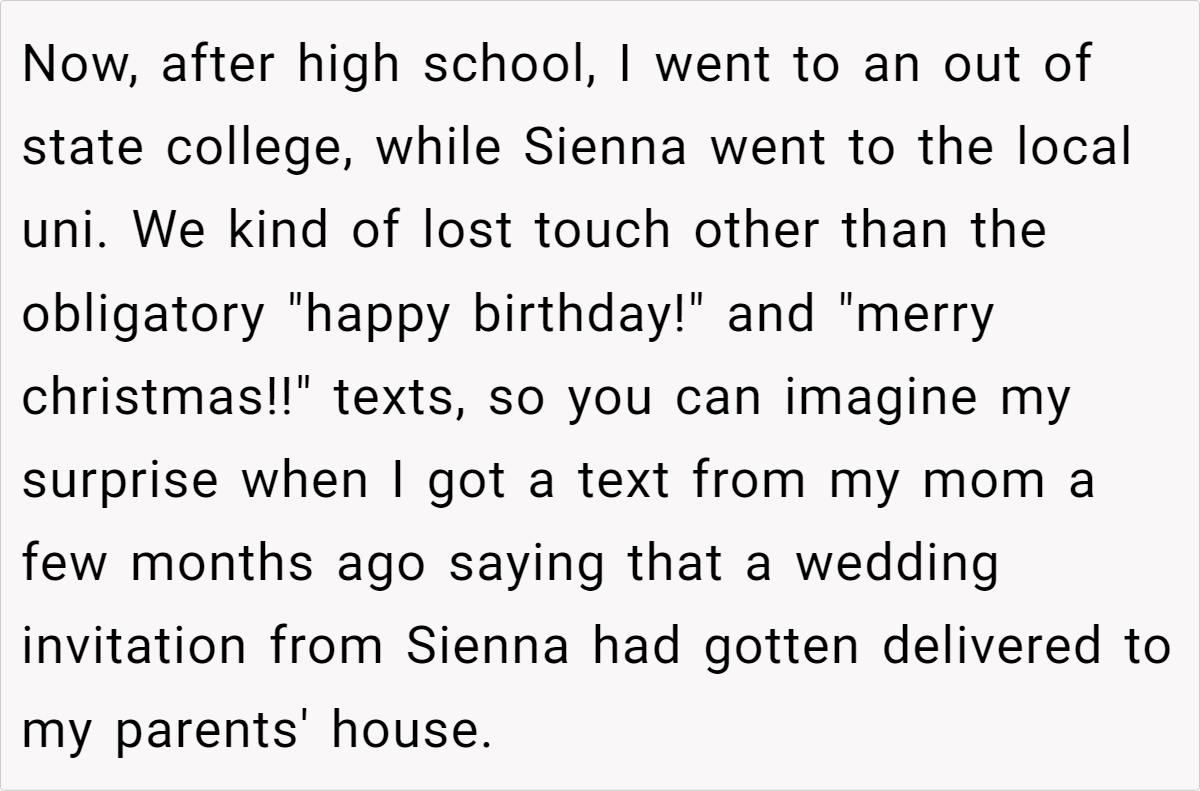Click the word "house." at paragraph end
This screenshot has width=1200, height=791.
[413, 729]
